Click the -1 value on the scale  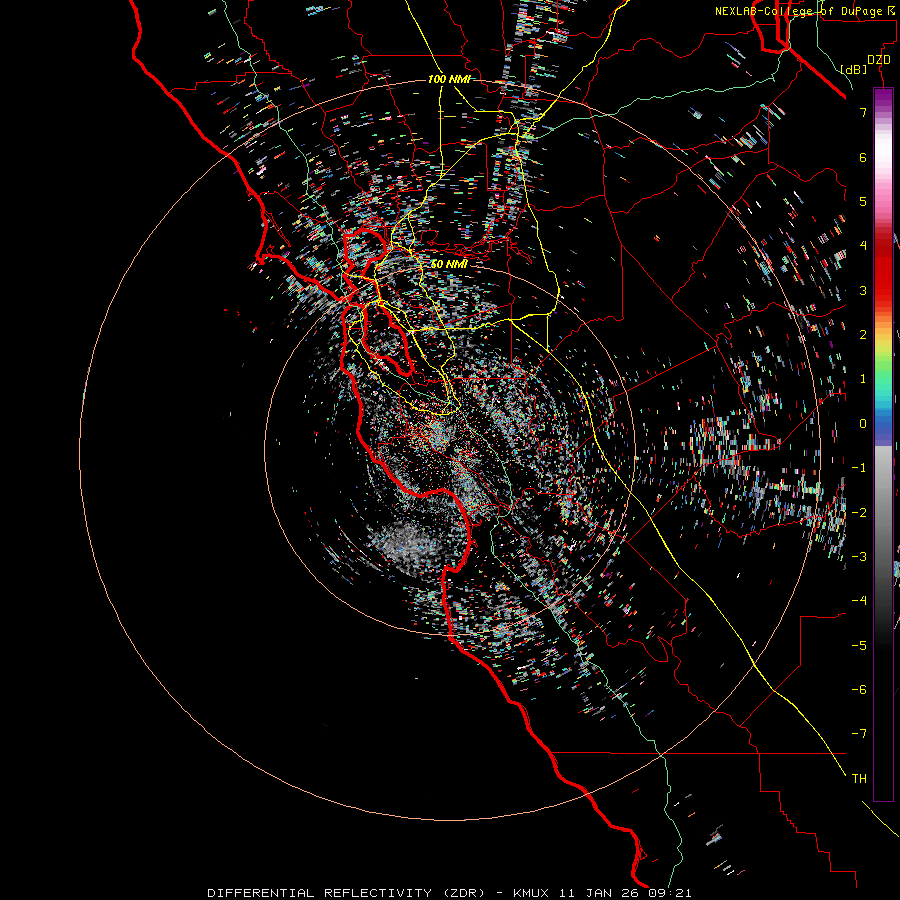[859, 468]
